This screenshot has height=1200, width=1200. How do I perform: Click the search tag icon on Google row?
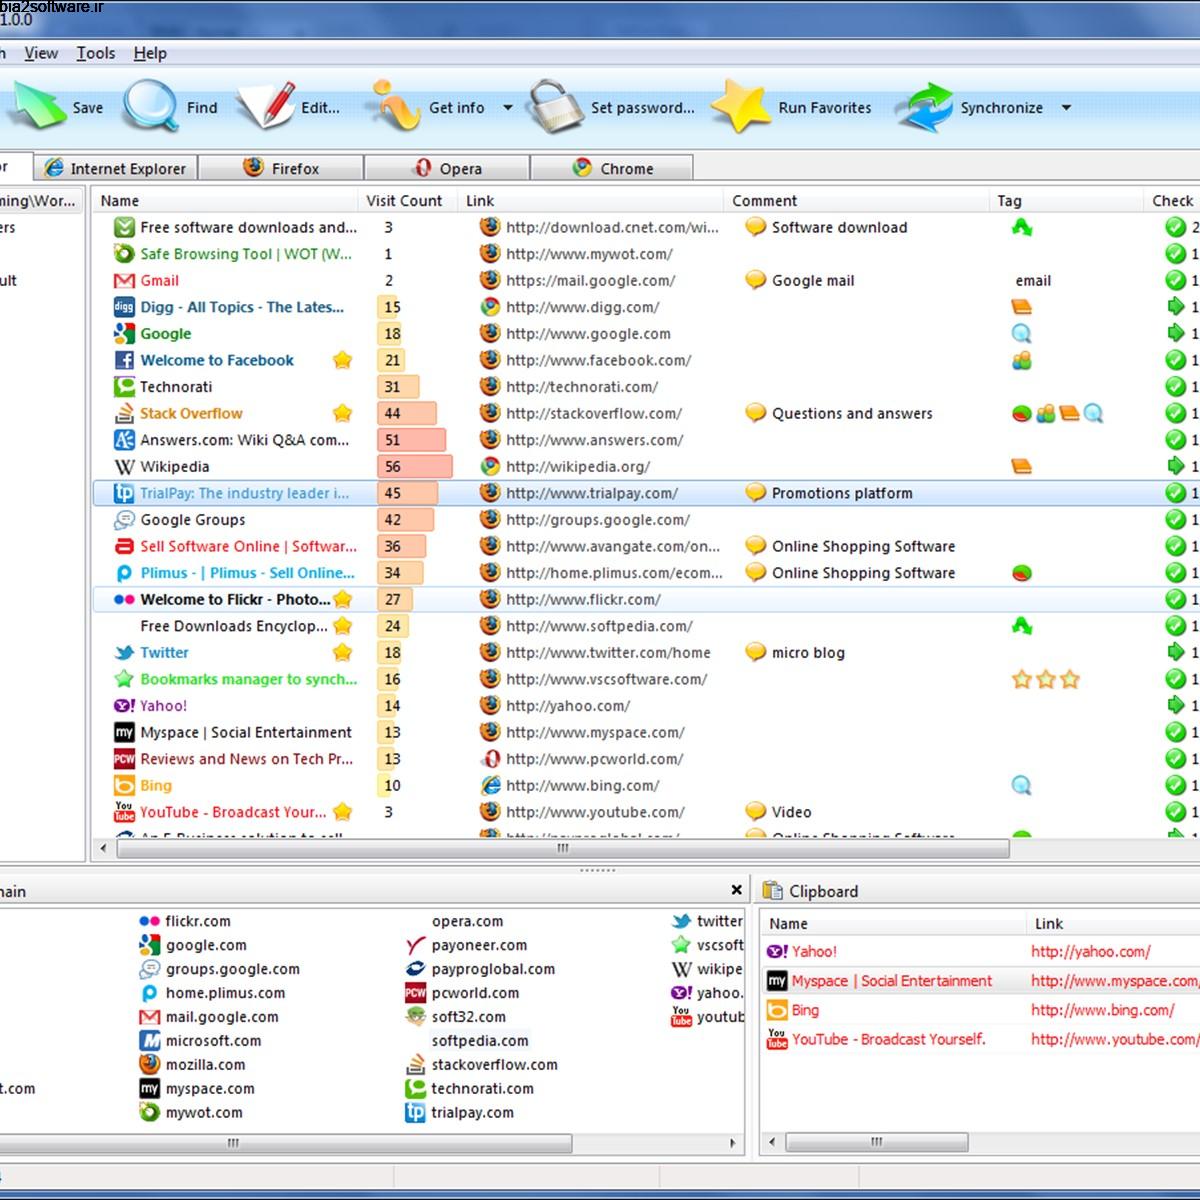pos(1019,333)
